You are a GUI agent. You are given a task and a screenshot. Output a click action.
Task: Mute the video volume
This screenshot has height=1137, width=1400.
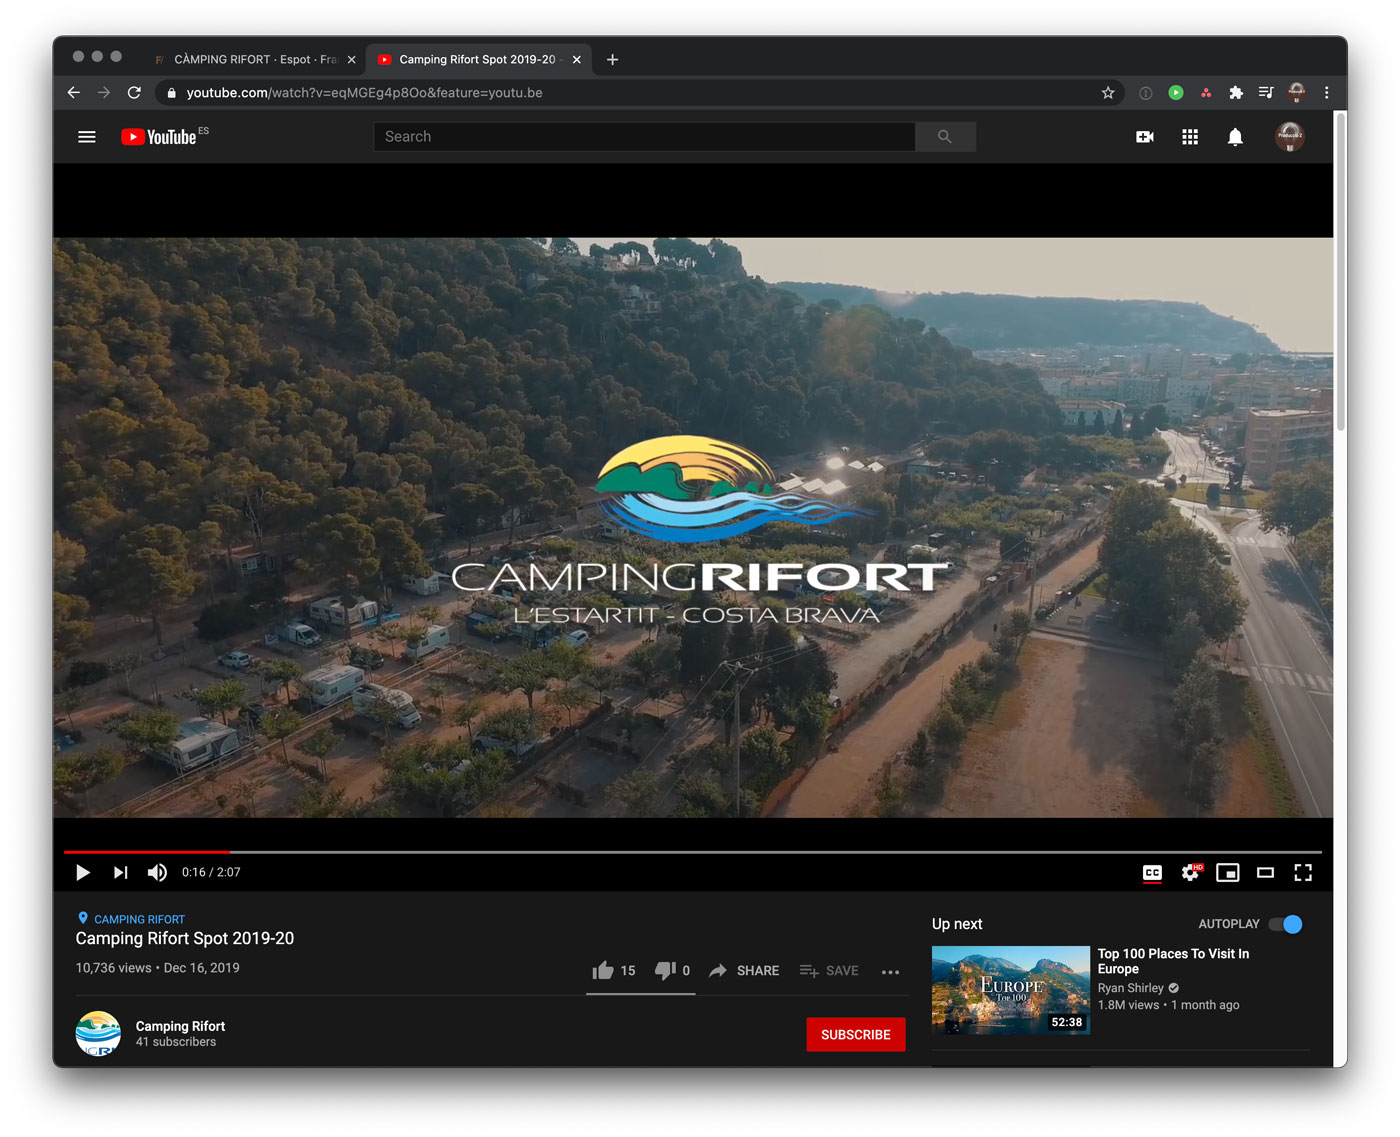pyautogui.click(x=157, y=873)
